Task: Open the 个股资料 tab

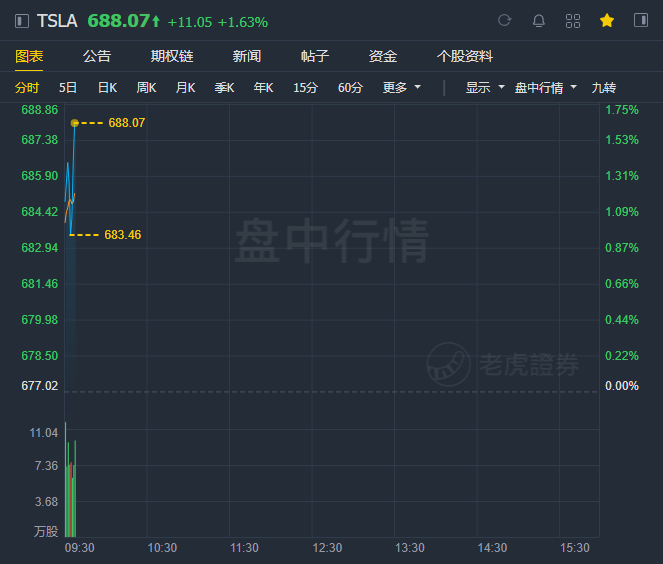Action: (465, 56)
